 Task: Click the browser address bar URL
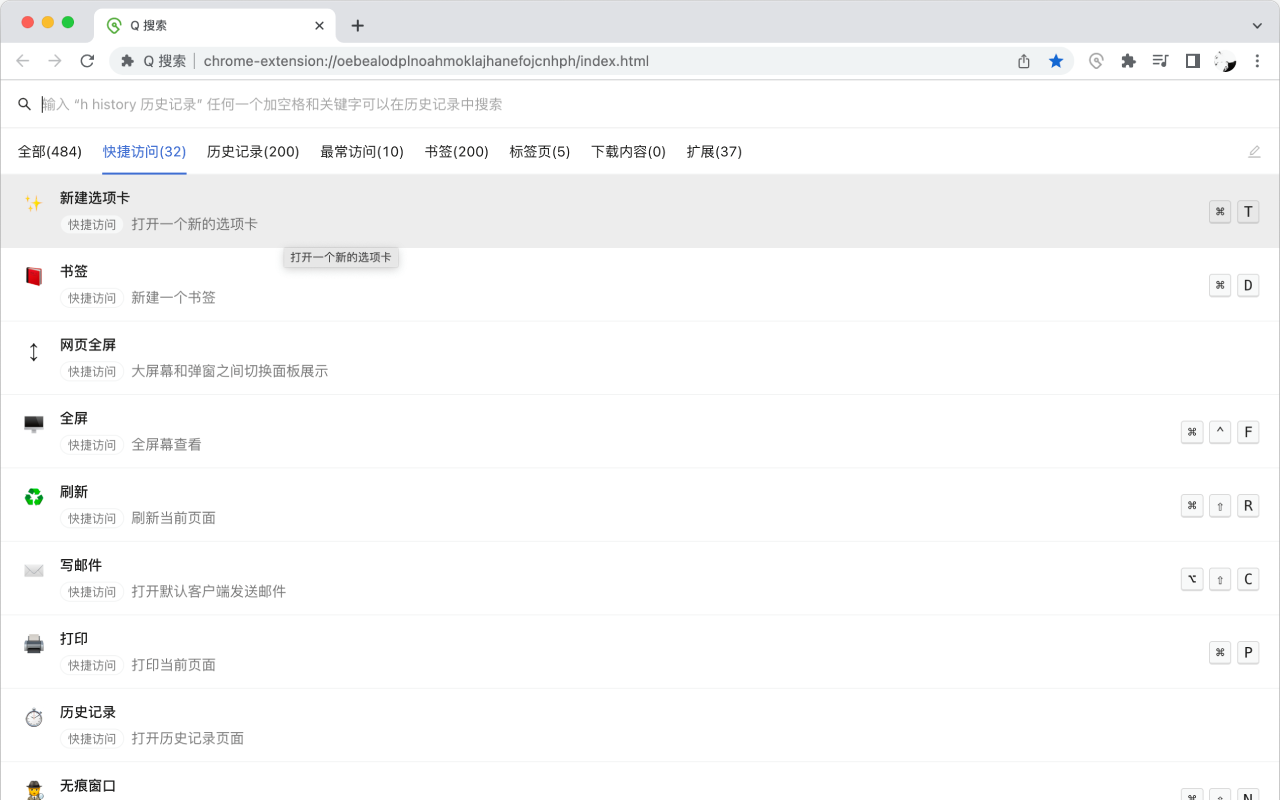point(426,61)
